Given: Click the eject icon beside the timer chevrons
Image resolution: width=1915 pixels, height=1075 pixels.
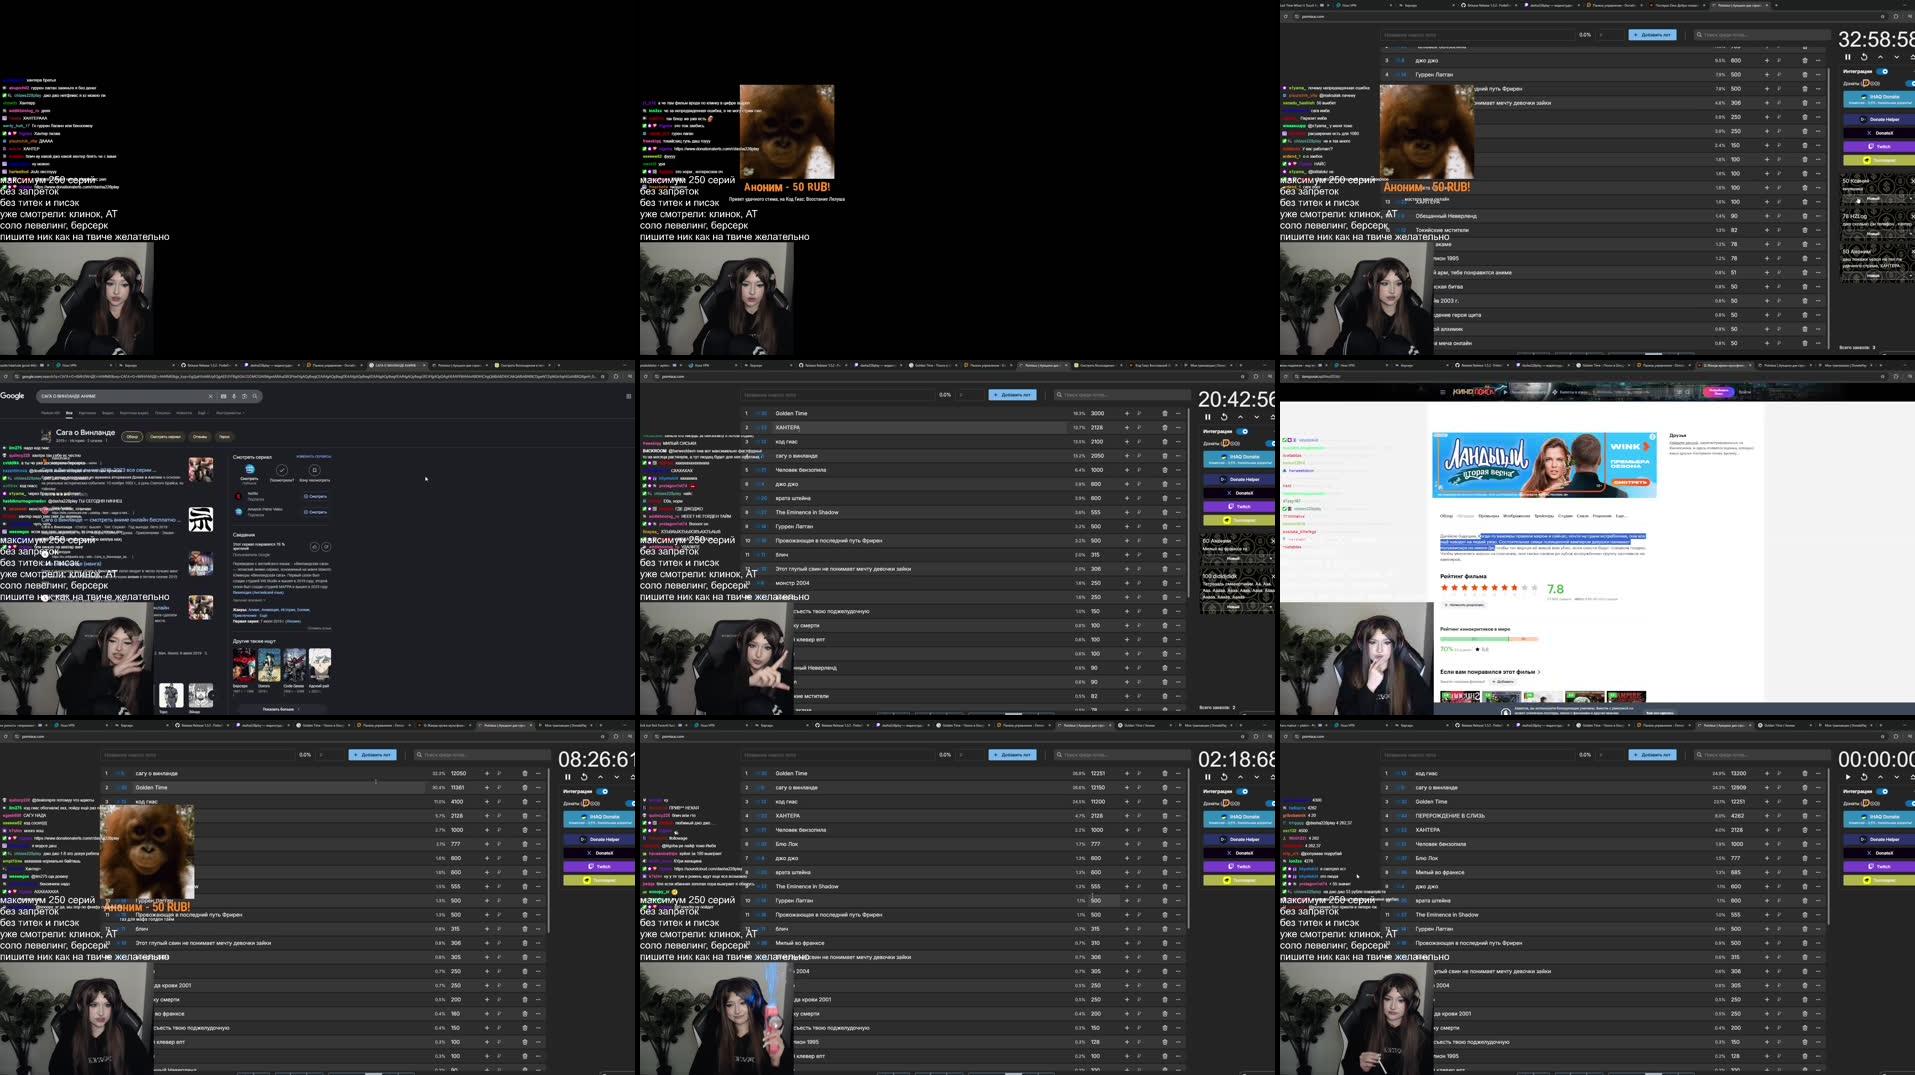Looking at the screenshot, I should tap(1272, 417).
